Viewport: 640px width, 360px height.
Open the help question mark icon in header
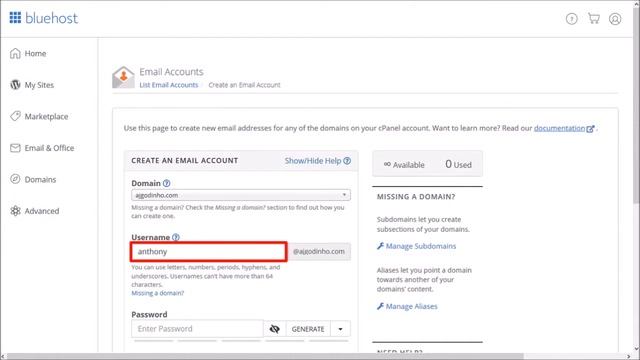tap(571, 19)
